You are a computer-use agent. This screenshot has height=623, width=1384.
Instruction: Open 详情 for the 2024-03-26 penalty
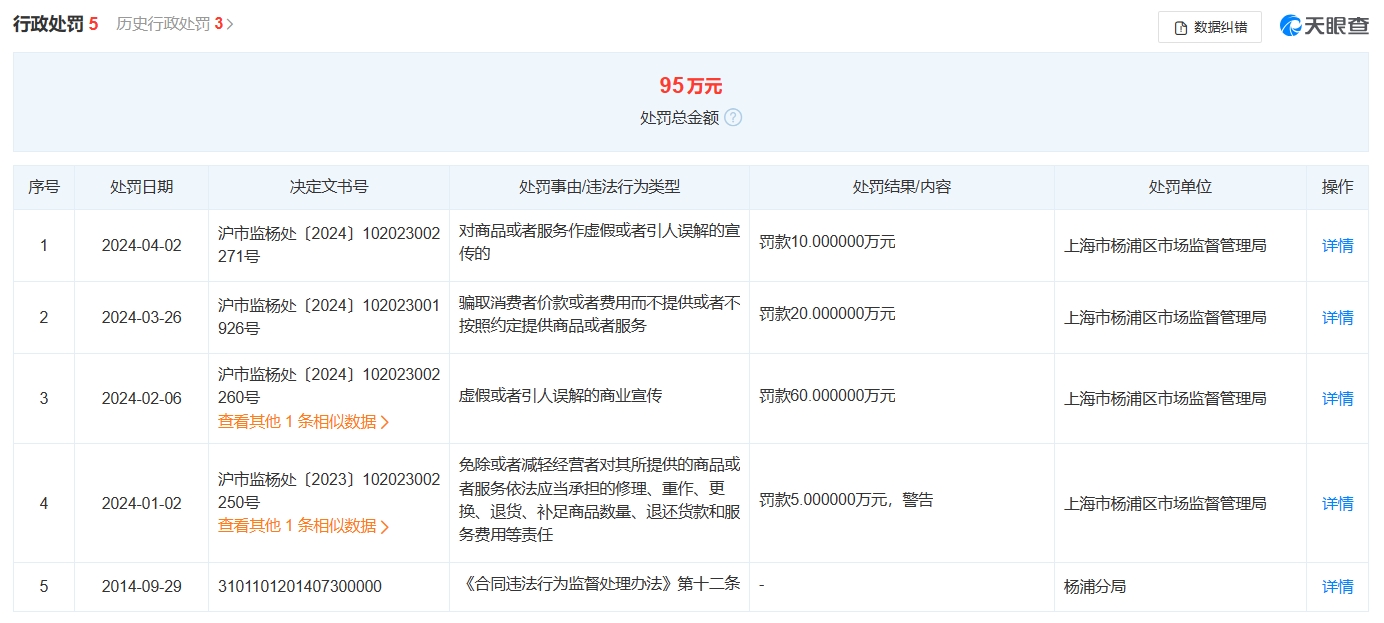tap(1338, 316)
